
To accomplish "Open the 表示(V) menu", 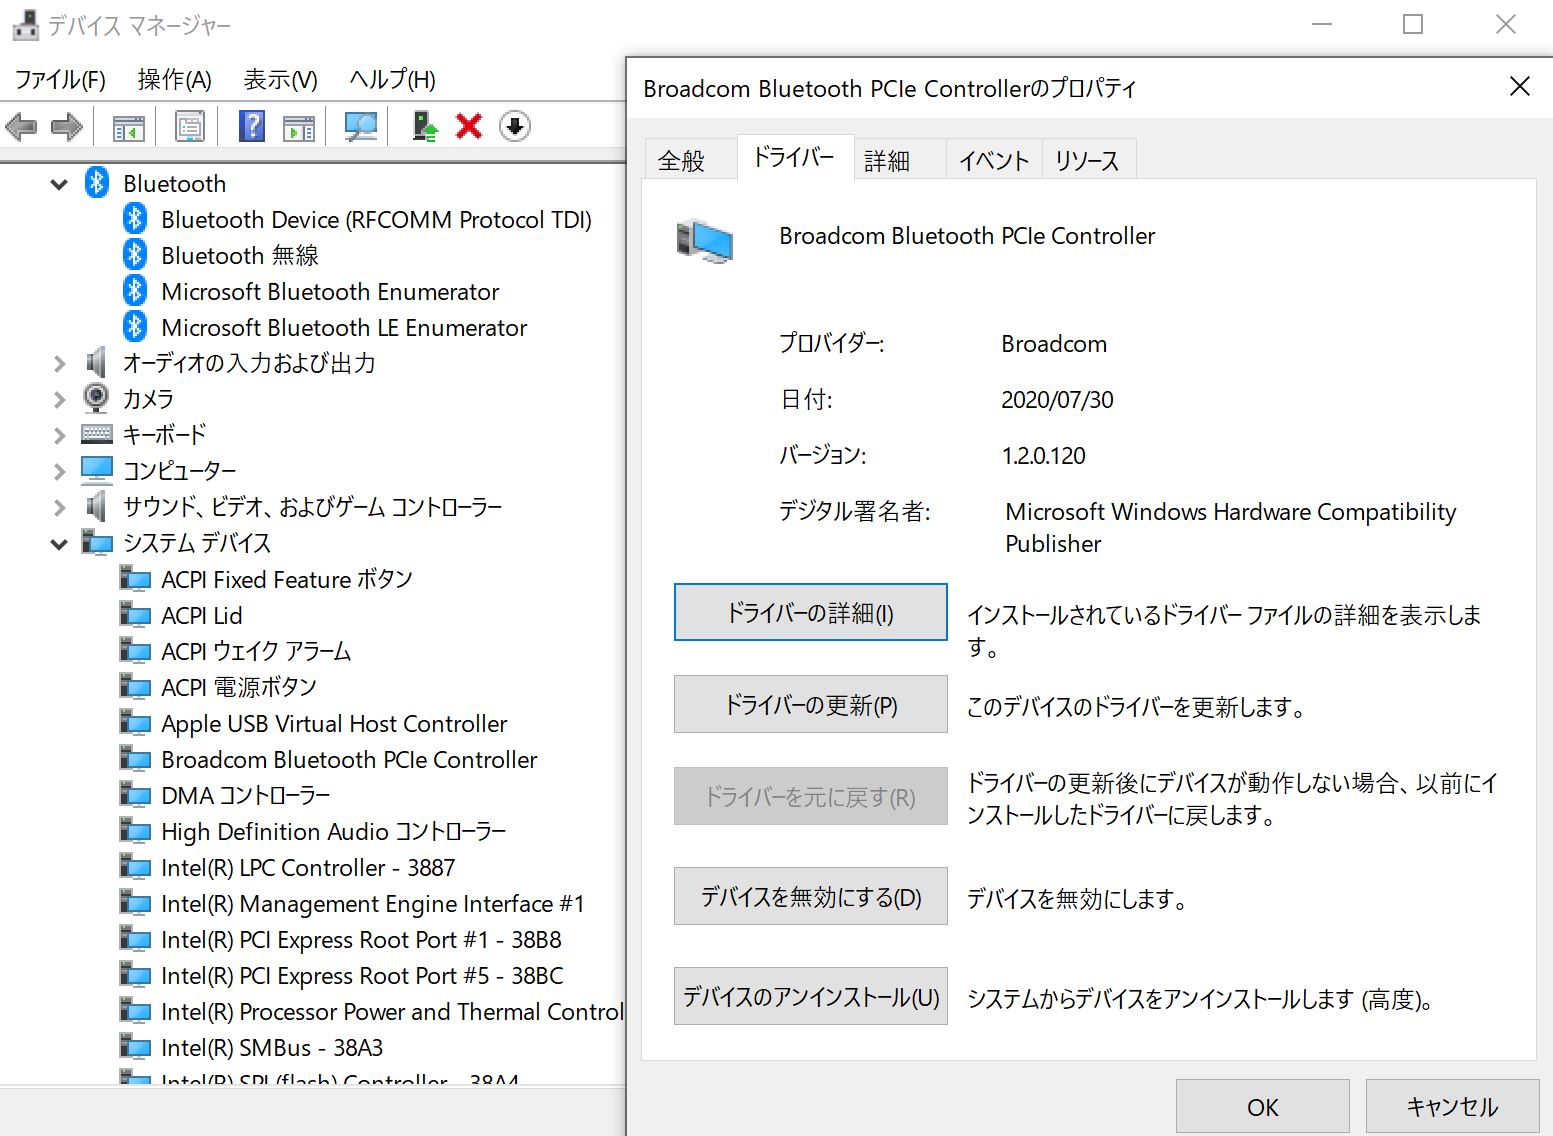I will (281, 79).
